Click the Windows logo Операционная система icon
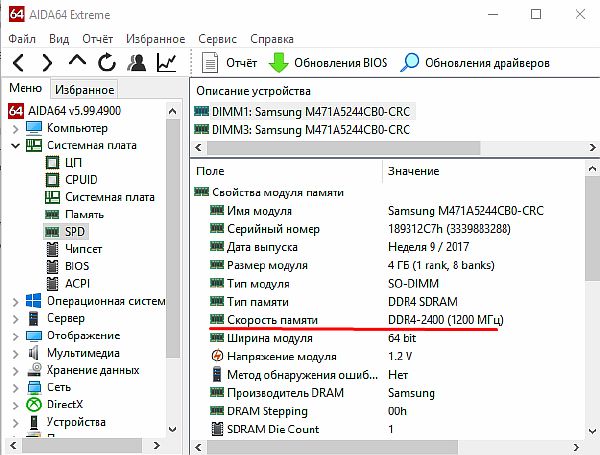The image size is (600, 455). 34,301
